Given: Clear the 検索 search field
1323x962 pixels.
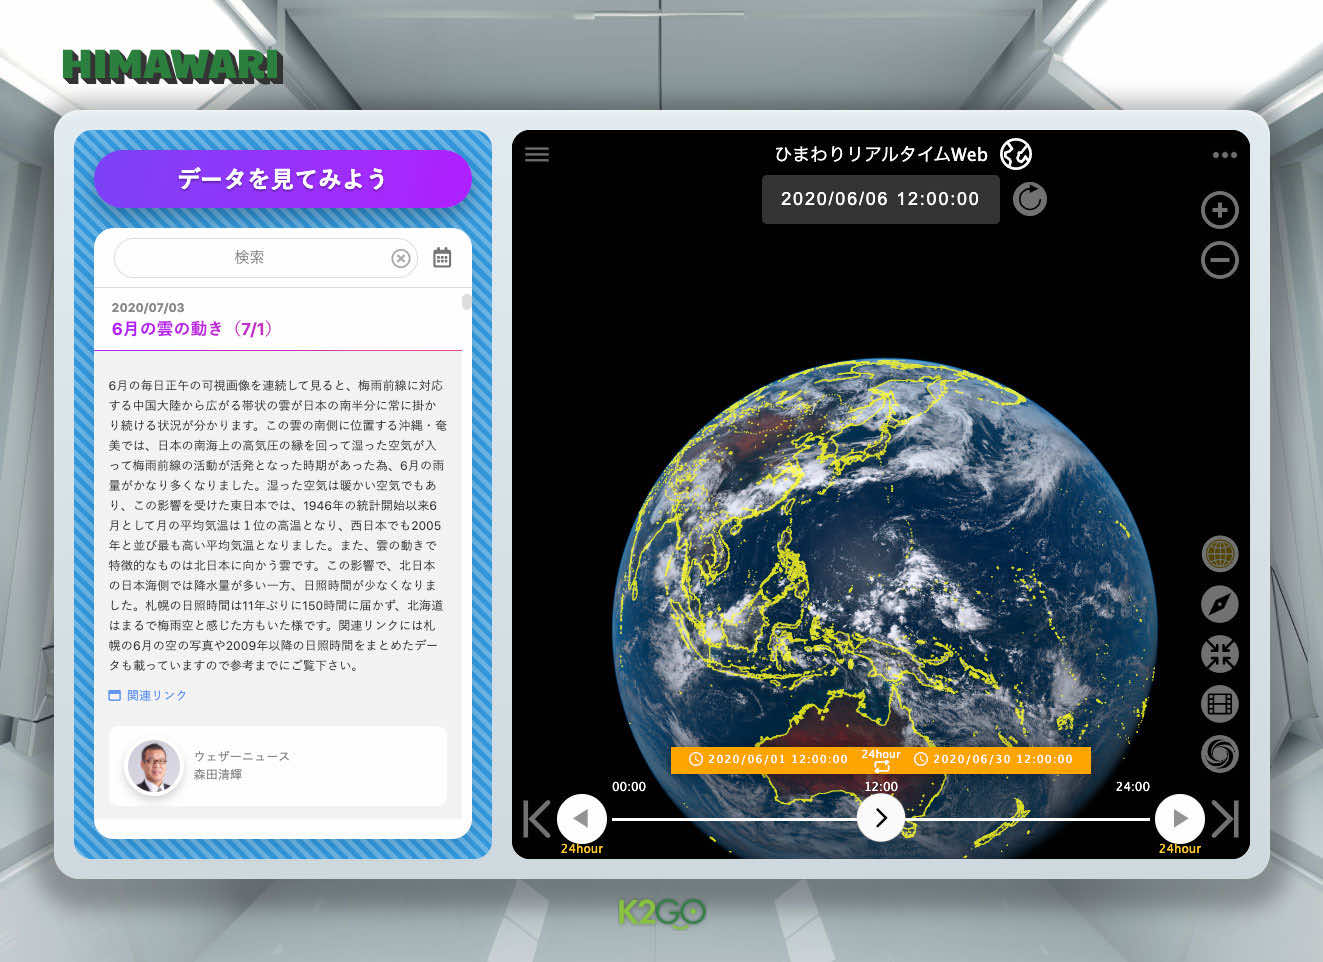Looking at the screenshot, I should (401, 258).
